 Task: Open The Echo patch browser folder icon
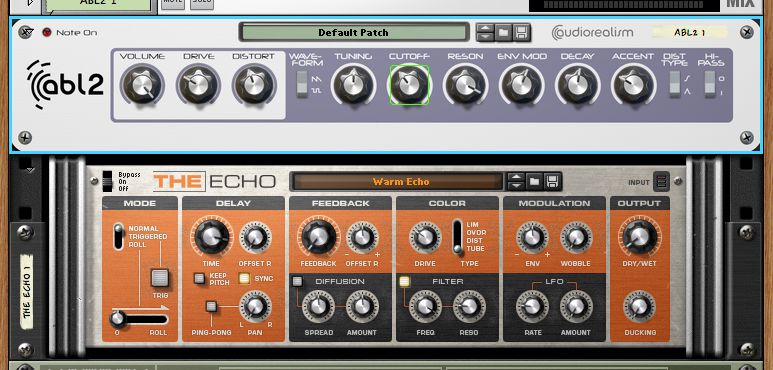point(534,181)
